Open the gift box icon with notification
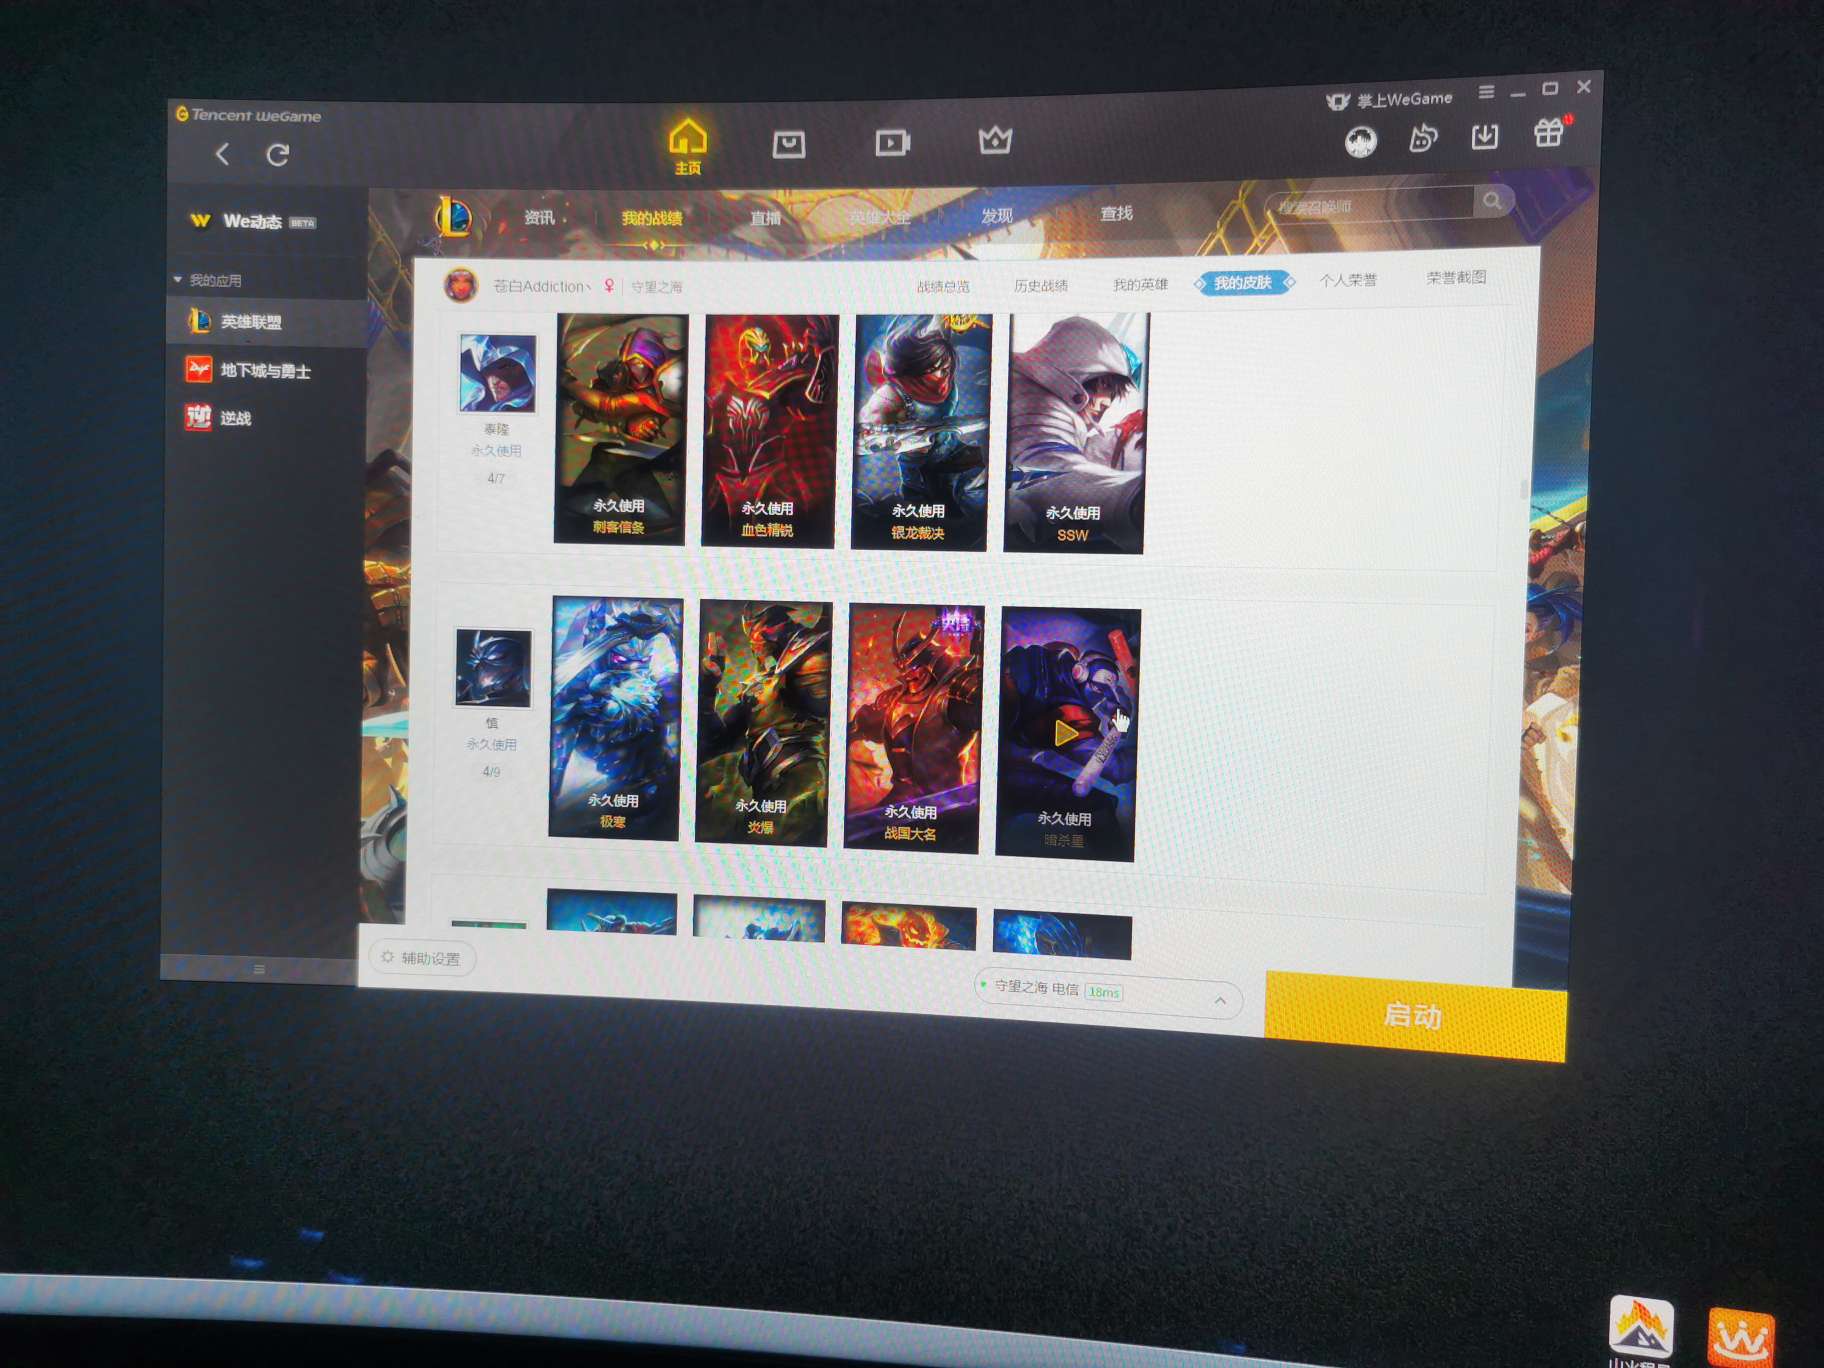 1549,133
